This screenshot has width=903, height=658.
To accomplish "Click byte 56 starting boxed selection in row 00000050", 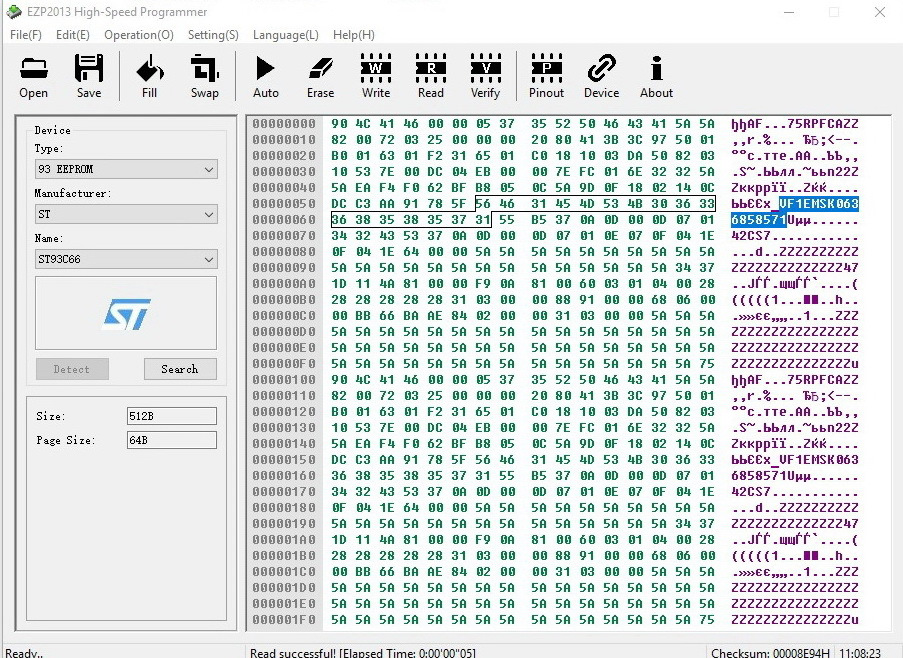I will pyautogui.click(x=483, y=204).
